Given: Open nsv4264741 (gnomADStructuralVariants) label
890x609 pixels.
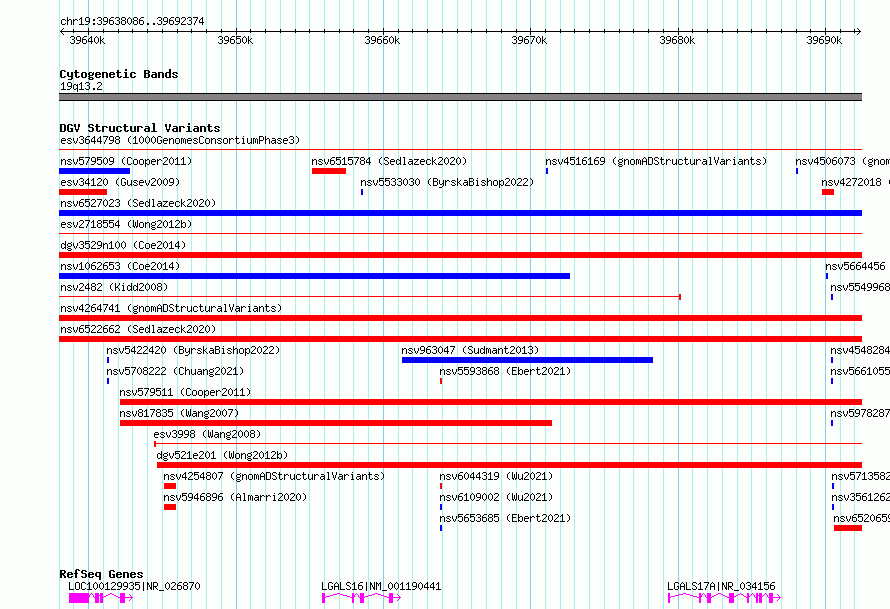Looking at the screenshot, I should click(171, 308).
